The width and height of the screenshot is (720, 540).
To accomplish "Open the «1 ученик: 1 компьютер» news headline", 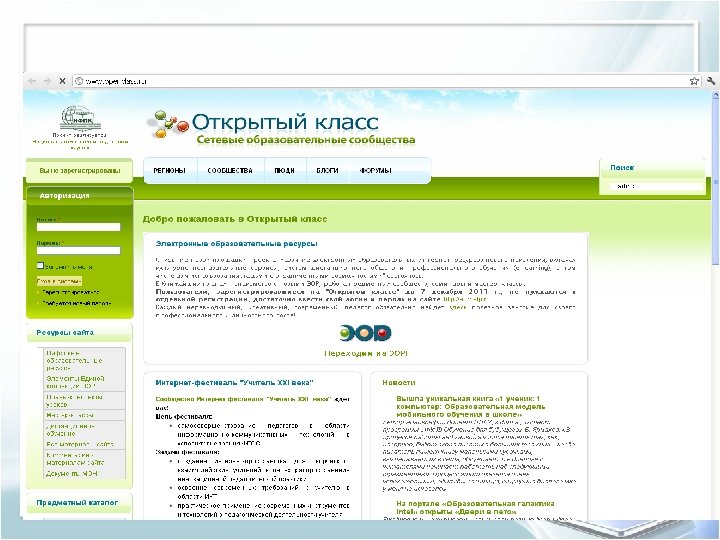I will pyautogui.click(x=471, y=406).
